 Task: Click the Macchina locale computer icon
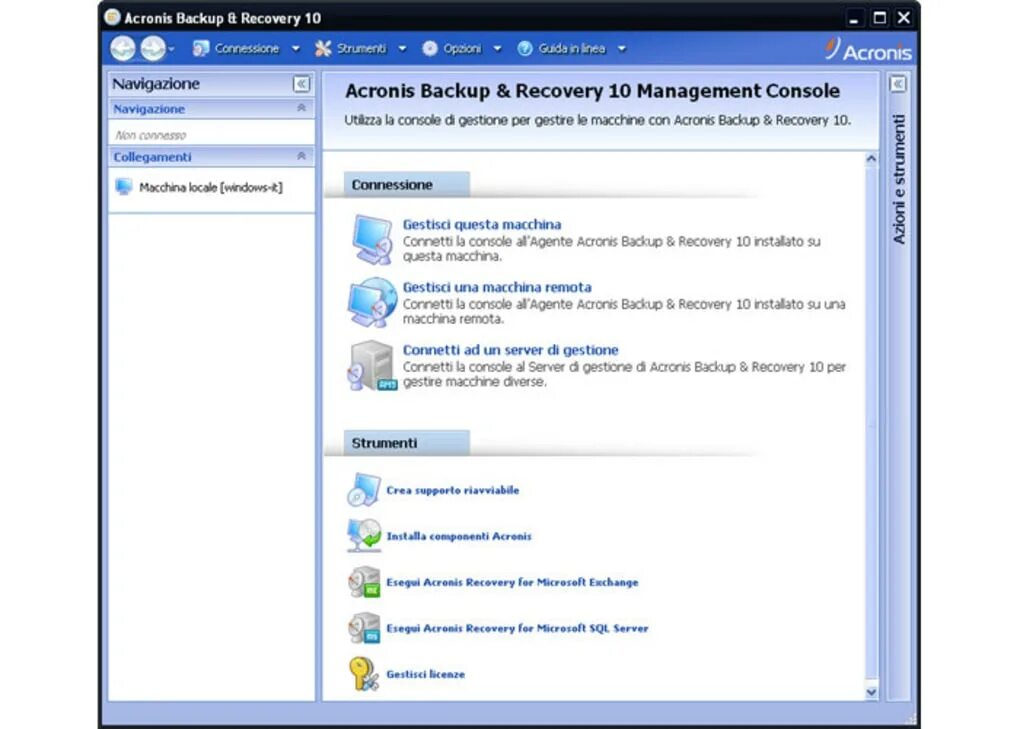(124, 187)
